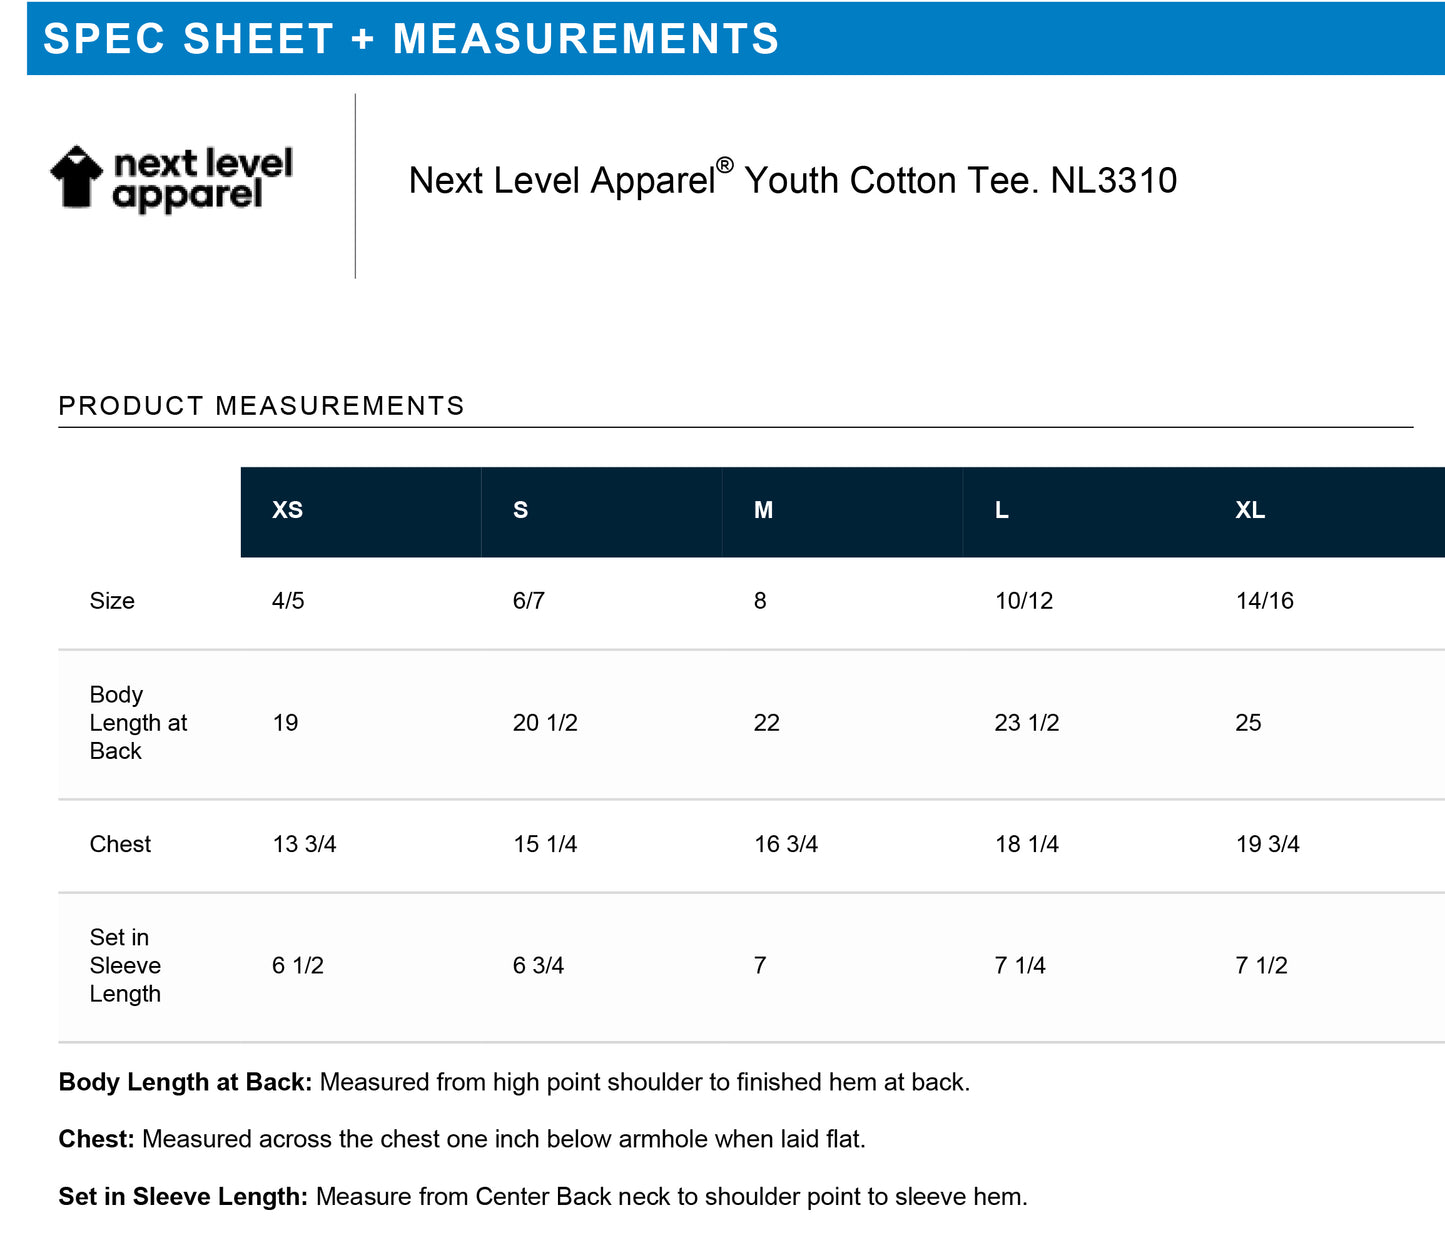Click the product title mentioning NL3310

coord(792,181)
